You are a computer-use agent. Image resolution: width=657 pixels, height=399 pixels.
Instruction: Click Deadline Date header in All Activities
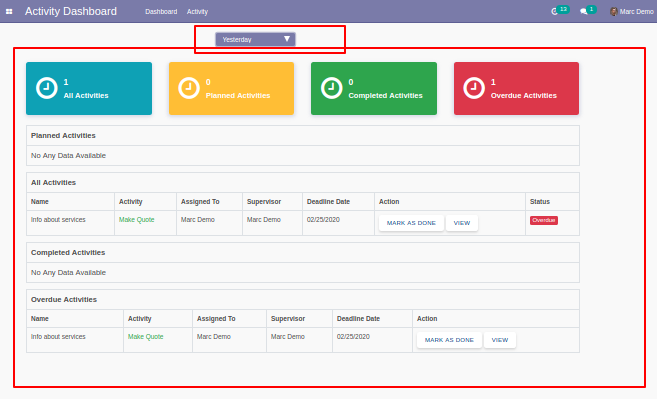tap(328, 202)
